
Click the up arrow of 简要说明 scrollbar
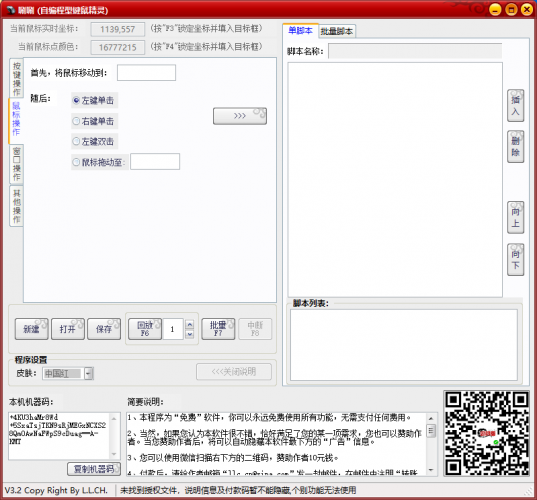tap(431, 418)
